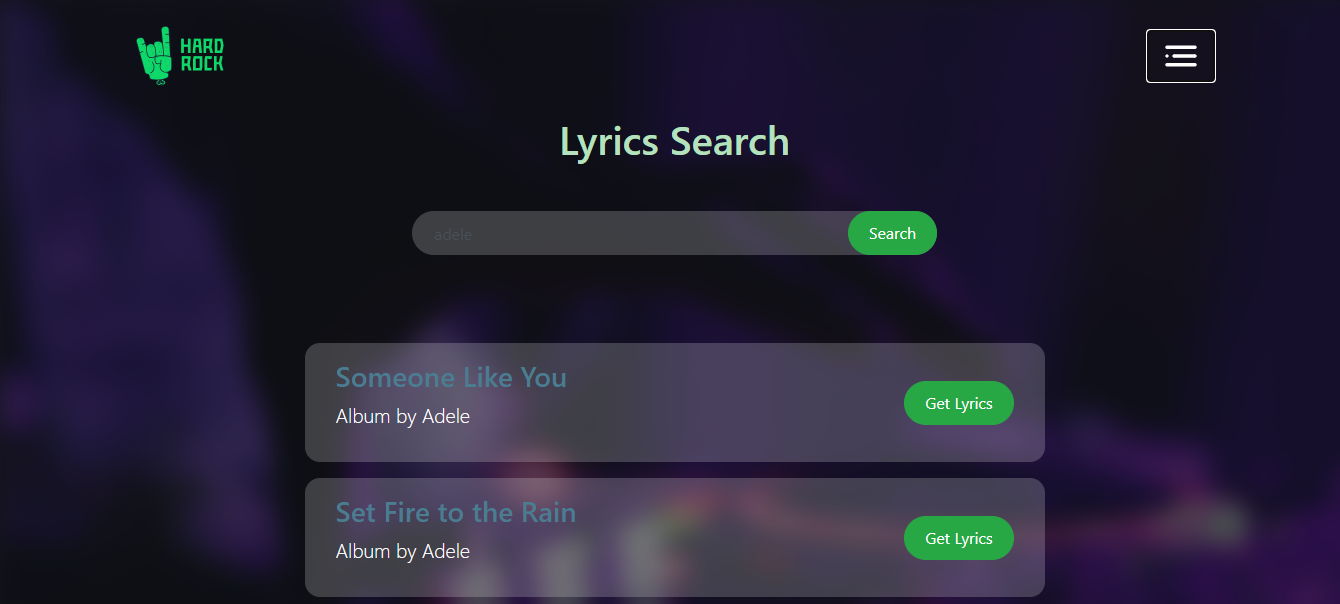This screenshot has height=604, width=1340.
Task: Click the HARD ROCK logo text
Action: [x=201, y=55]
